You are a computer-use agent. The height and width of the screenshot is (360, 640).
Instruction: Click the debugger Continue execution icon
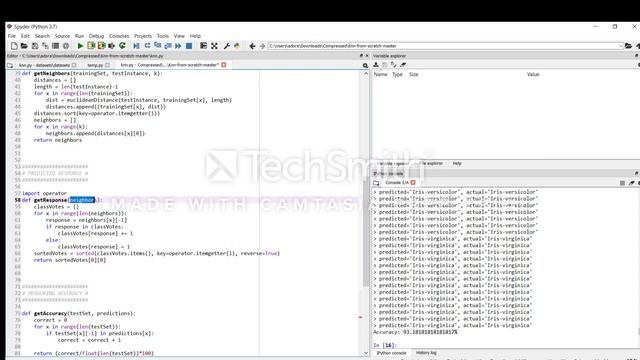178,46
